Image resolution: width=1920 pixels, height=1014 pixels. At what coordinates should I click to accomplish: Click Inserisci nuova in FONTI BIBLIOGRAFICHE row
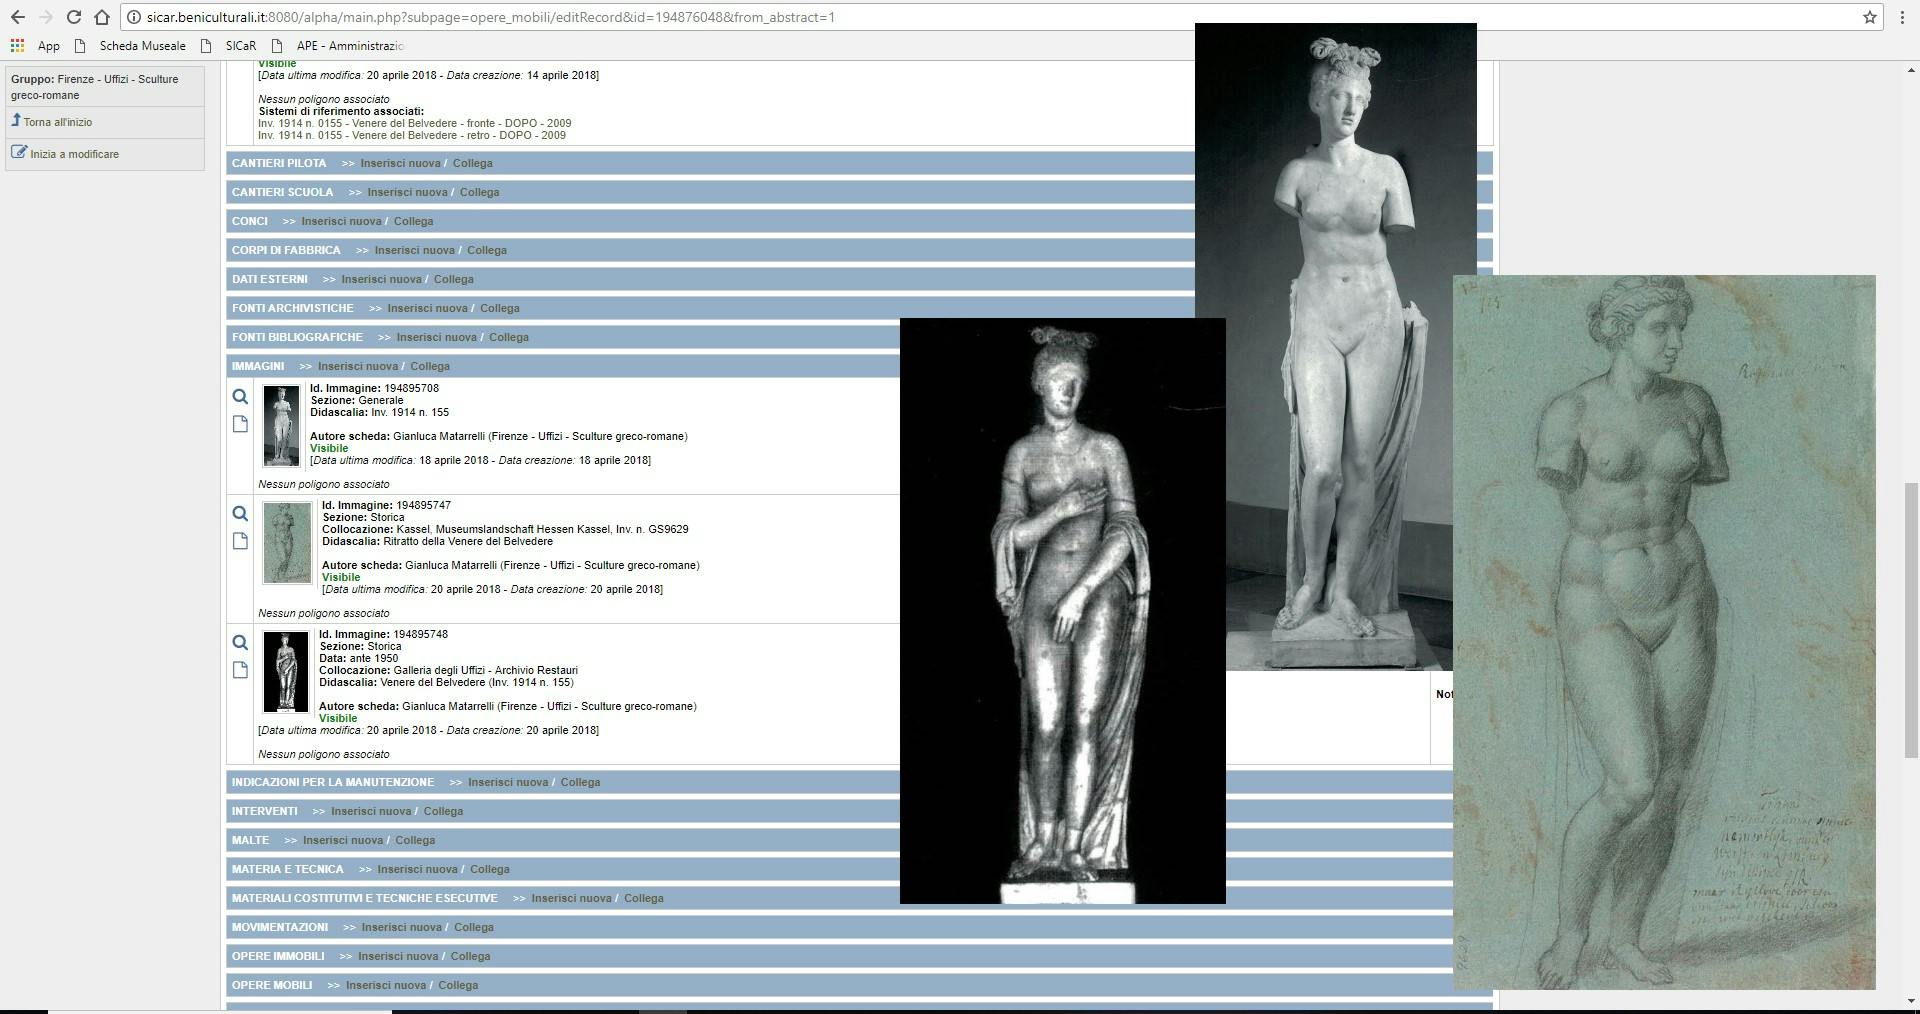point(436,337)
